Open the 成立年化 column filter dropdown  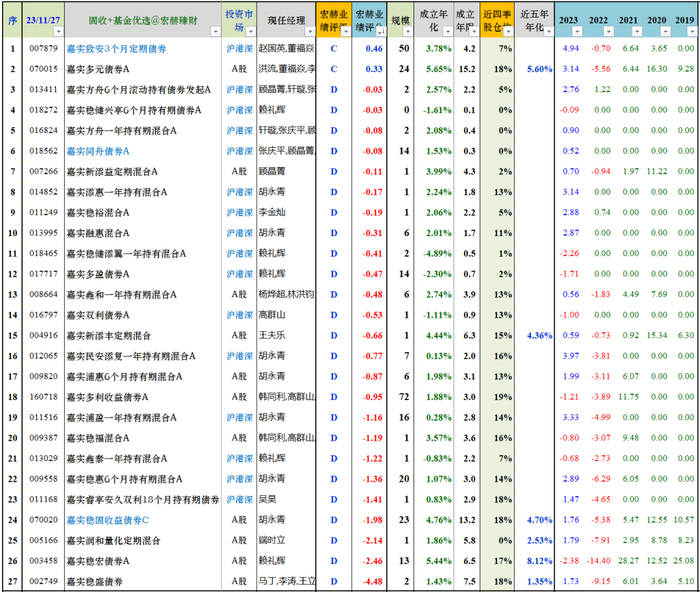pyautogui.click(x=447, y=31)
